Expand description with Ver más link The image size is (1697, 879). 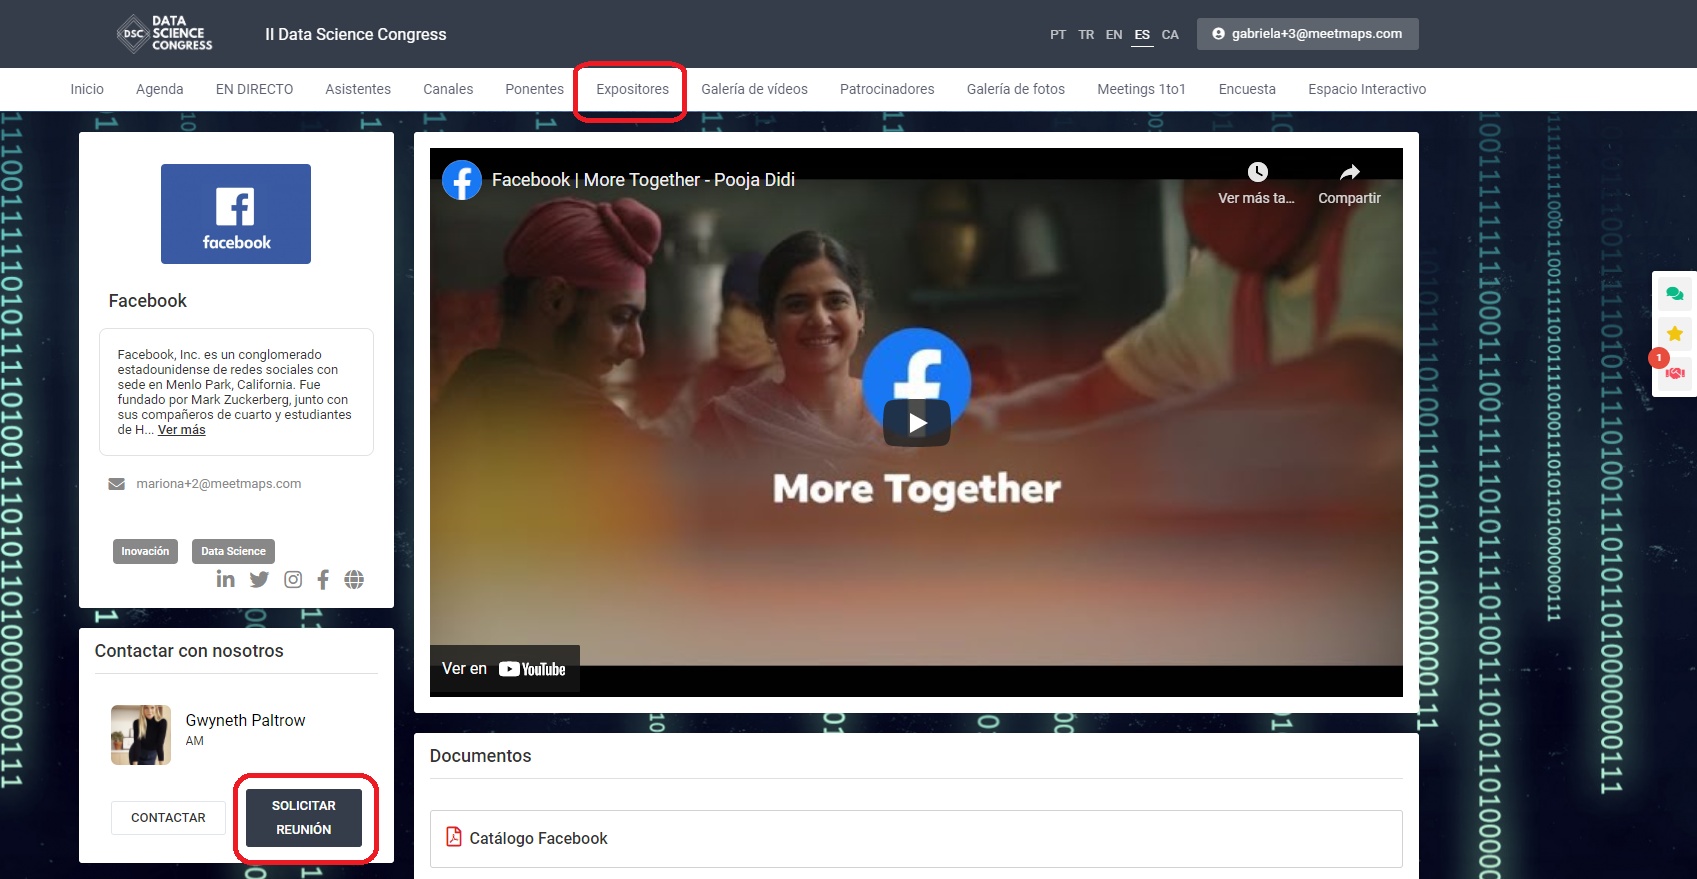coord(182,430)
